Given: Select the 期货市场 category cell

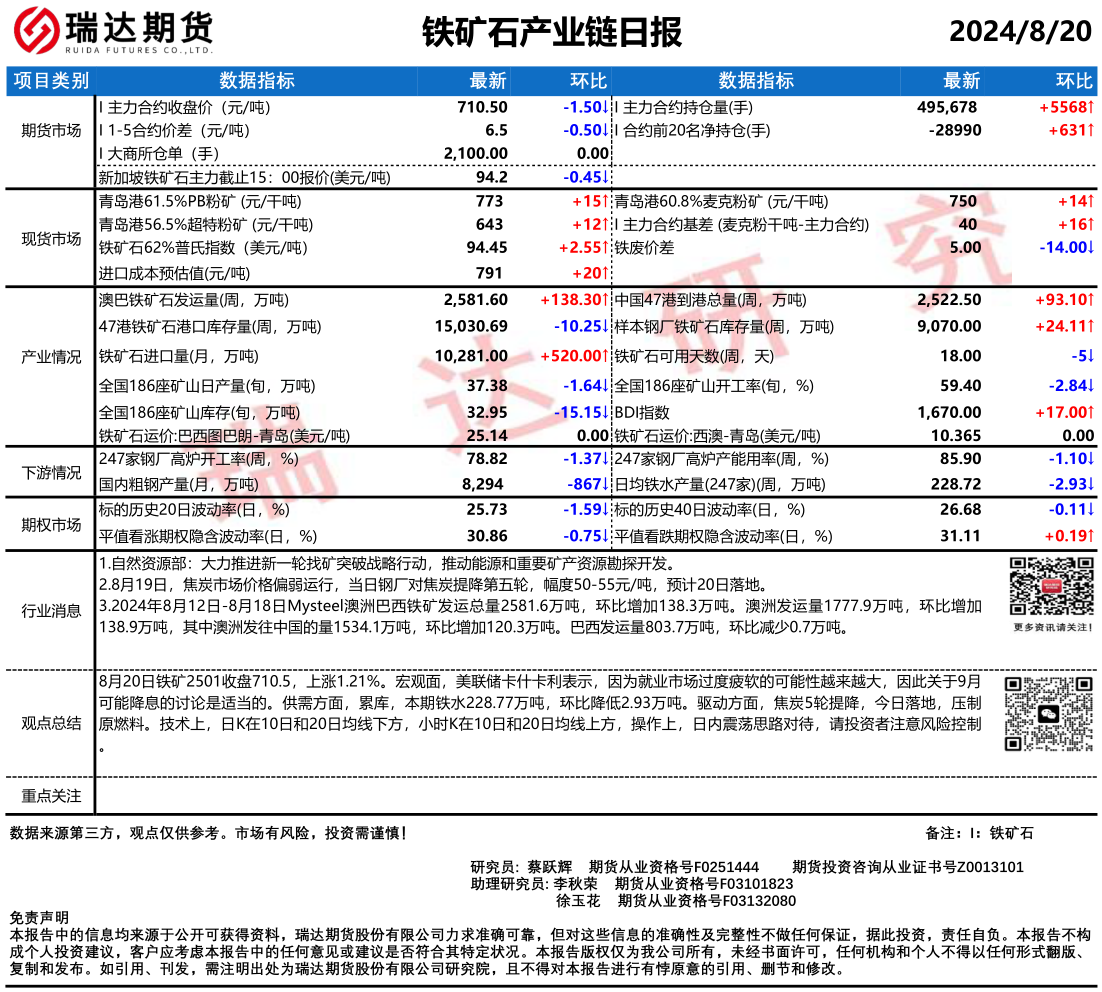Looking at the screenshot, I should (x=52, y=130).
